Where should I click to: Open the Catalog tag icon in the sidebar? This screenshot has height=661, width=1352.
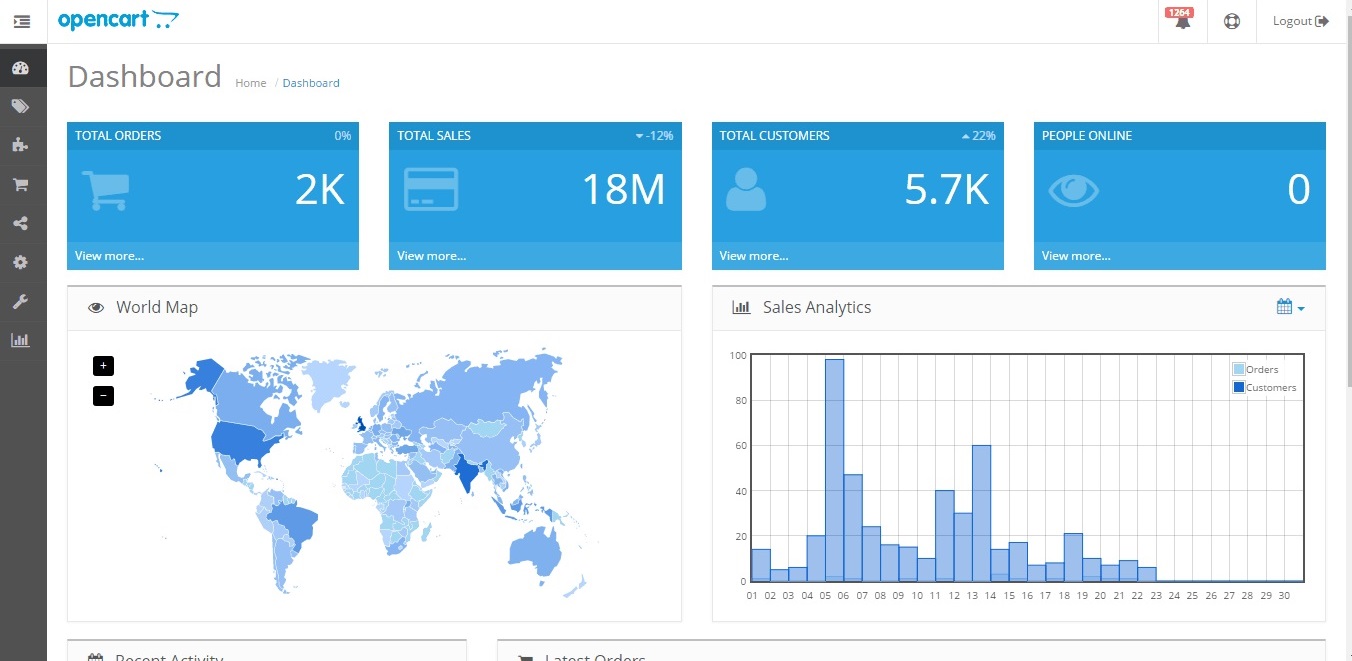(21, 106)
